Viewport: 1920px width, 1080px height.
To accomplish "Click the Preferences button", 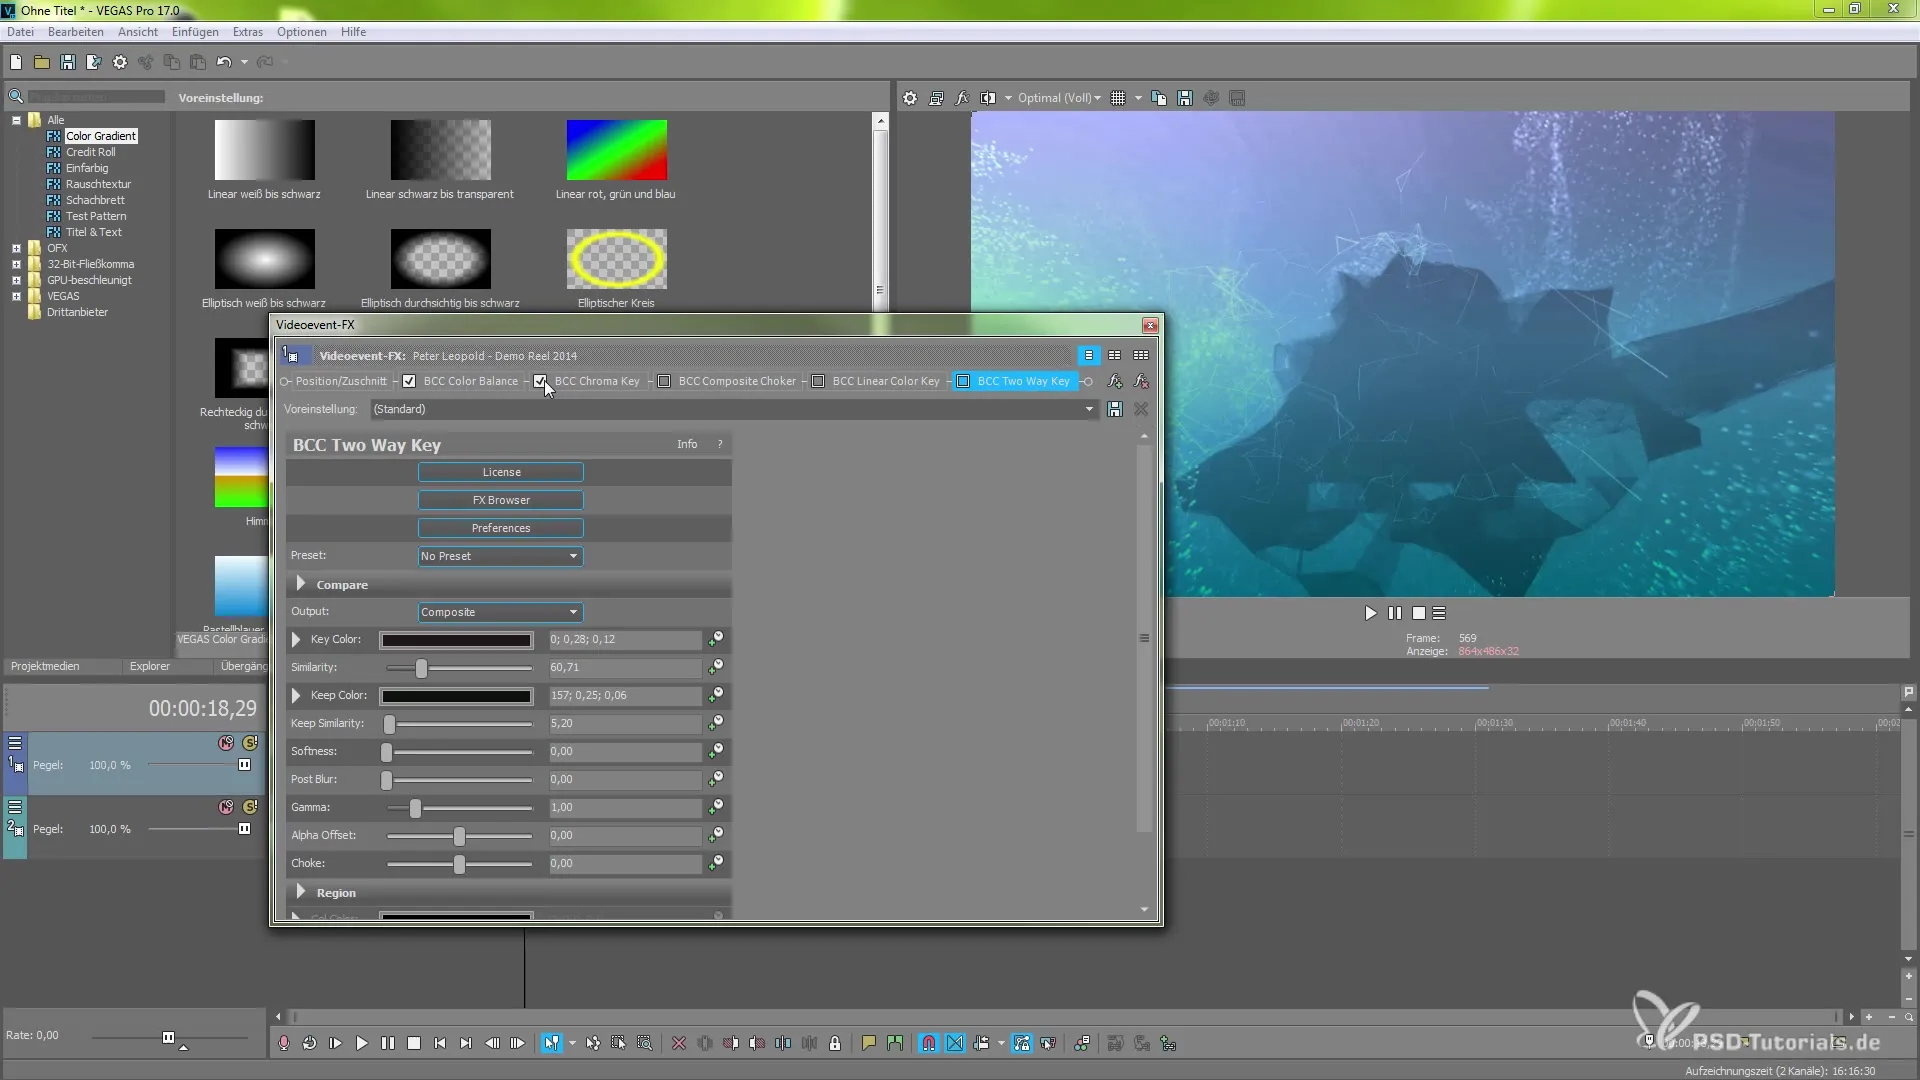I will 501,528.
